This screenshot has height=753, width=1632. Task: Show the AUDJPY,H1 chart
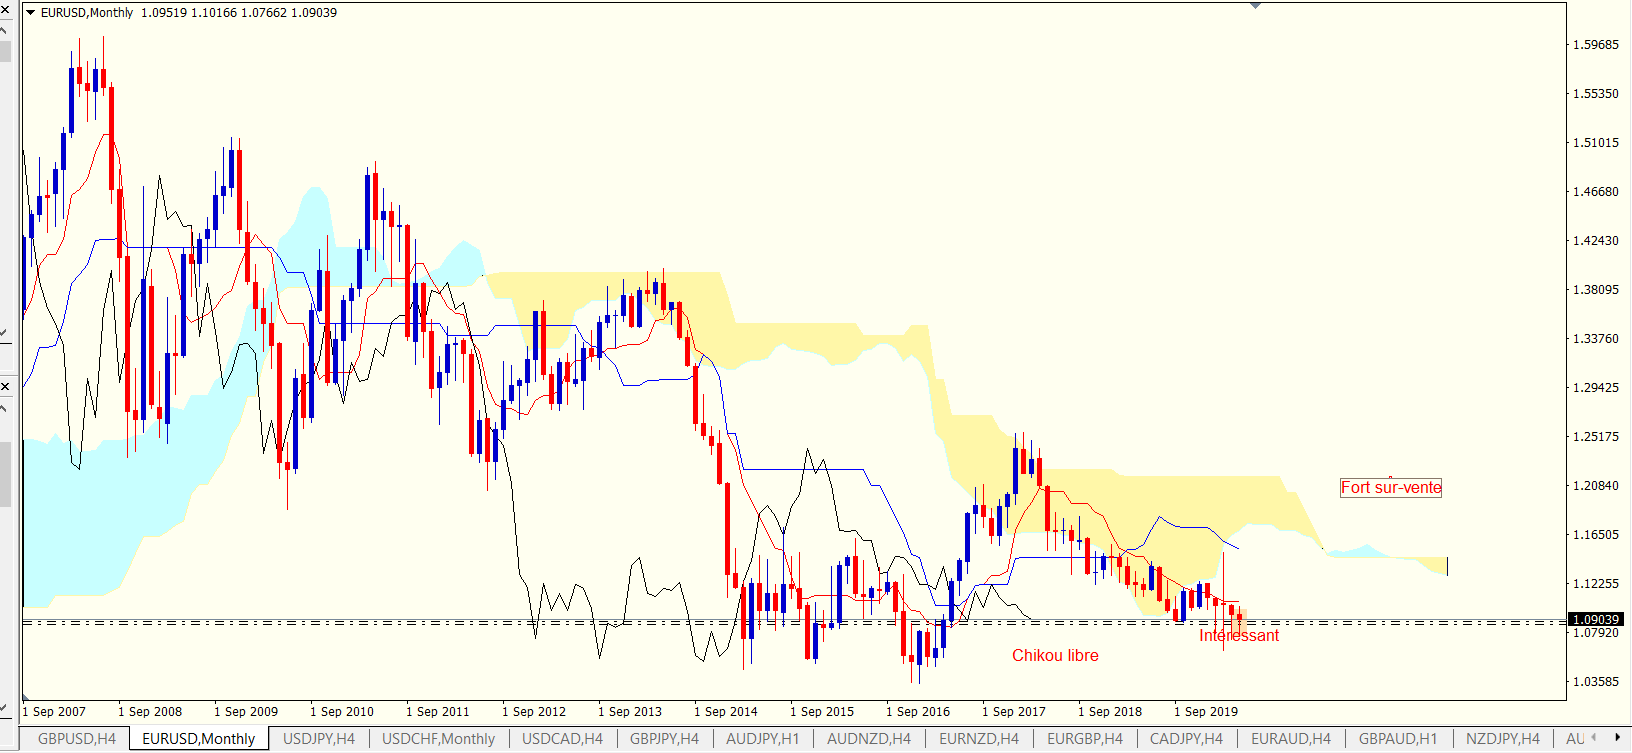762,739
